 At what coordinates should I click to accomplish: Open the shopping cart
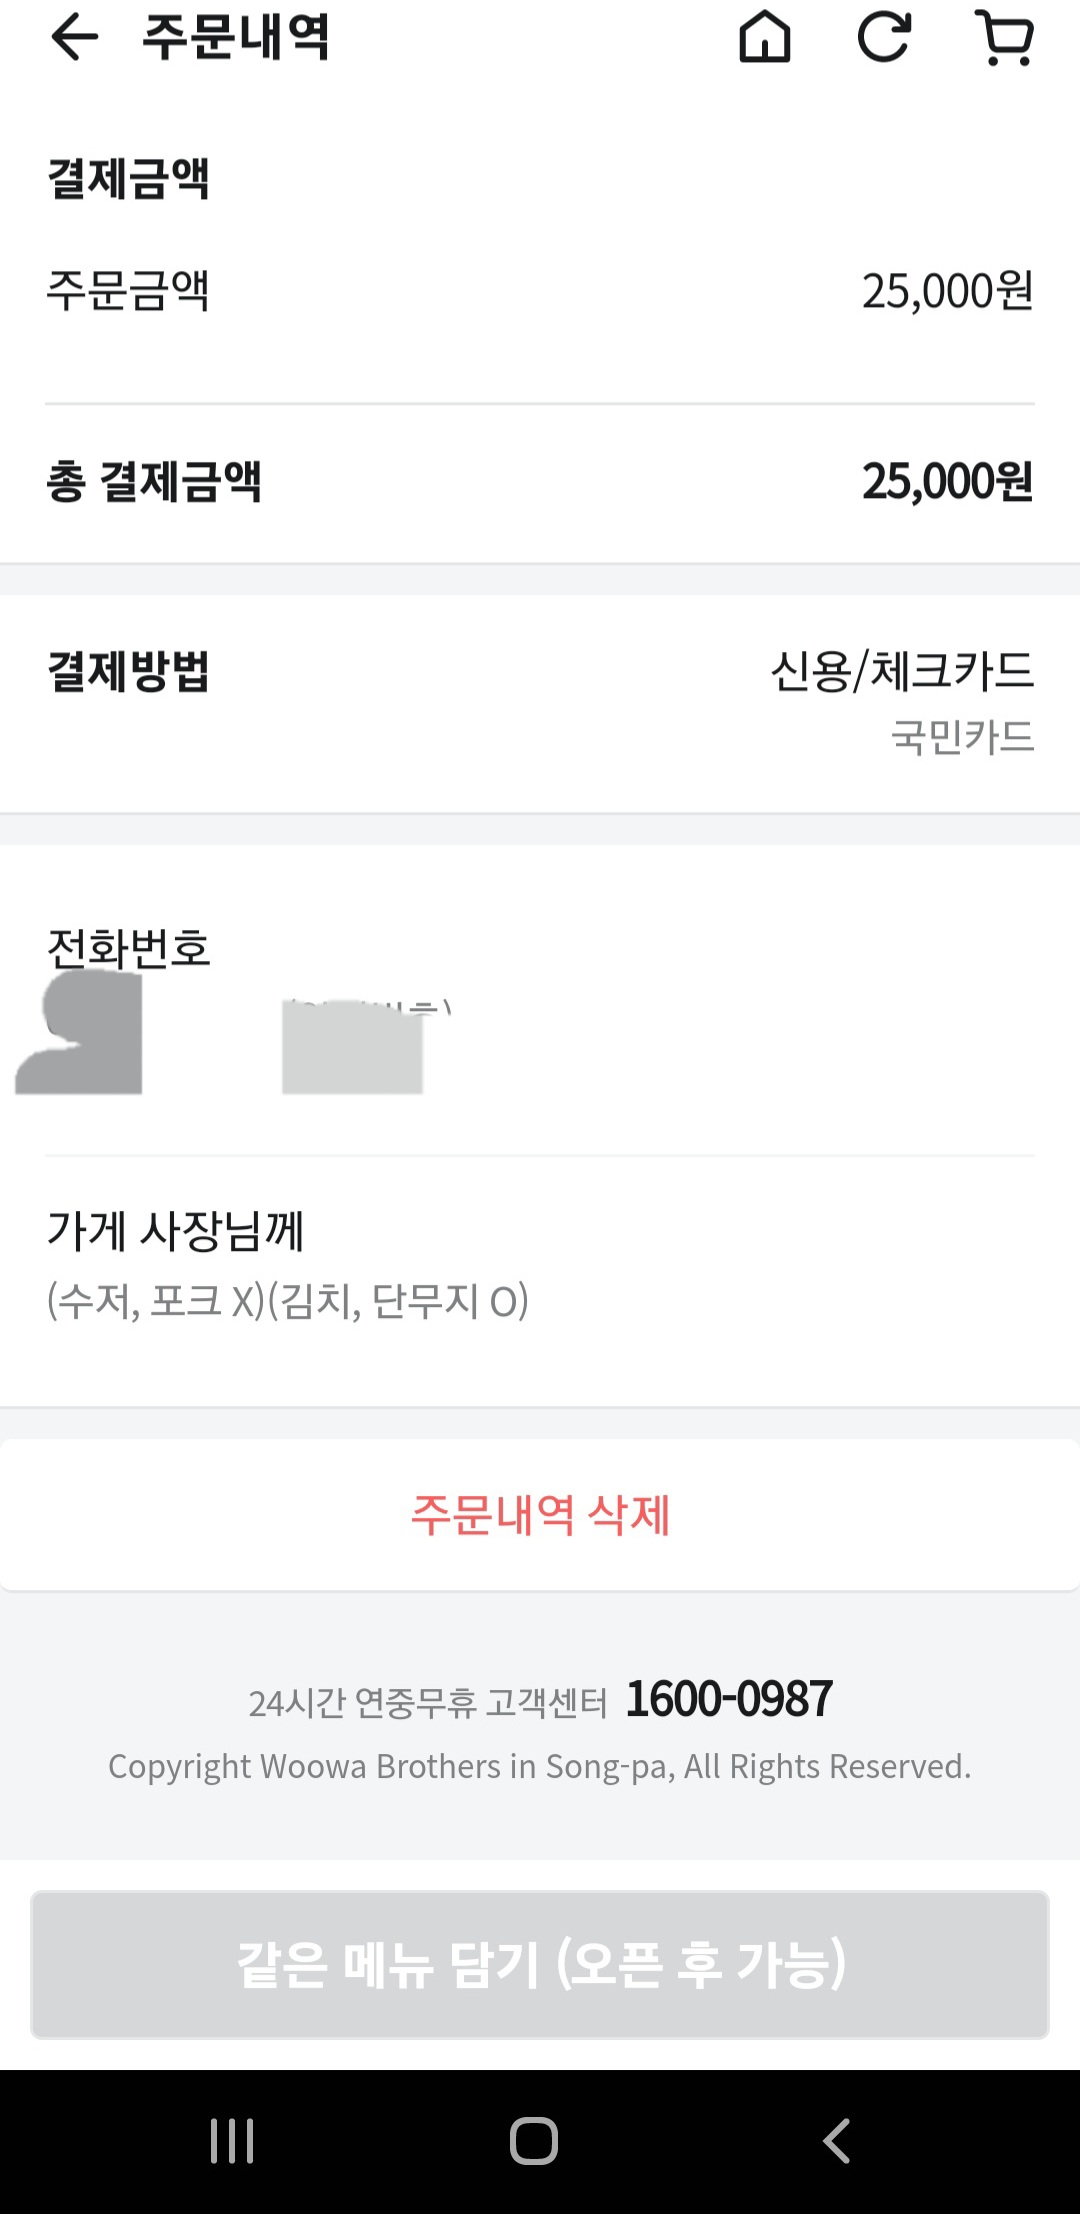[1004, 38]
